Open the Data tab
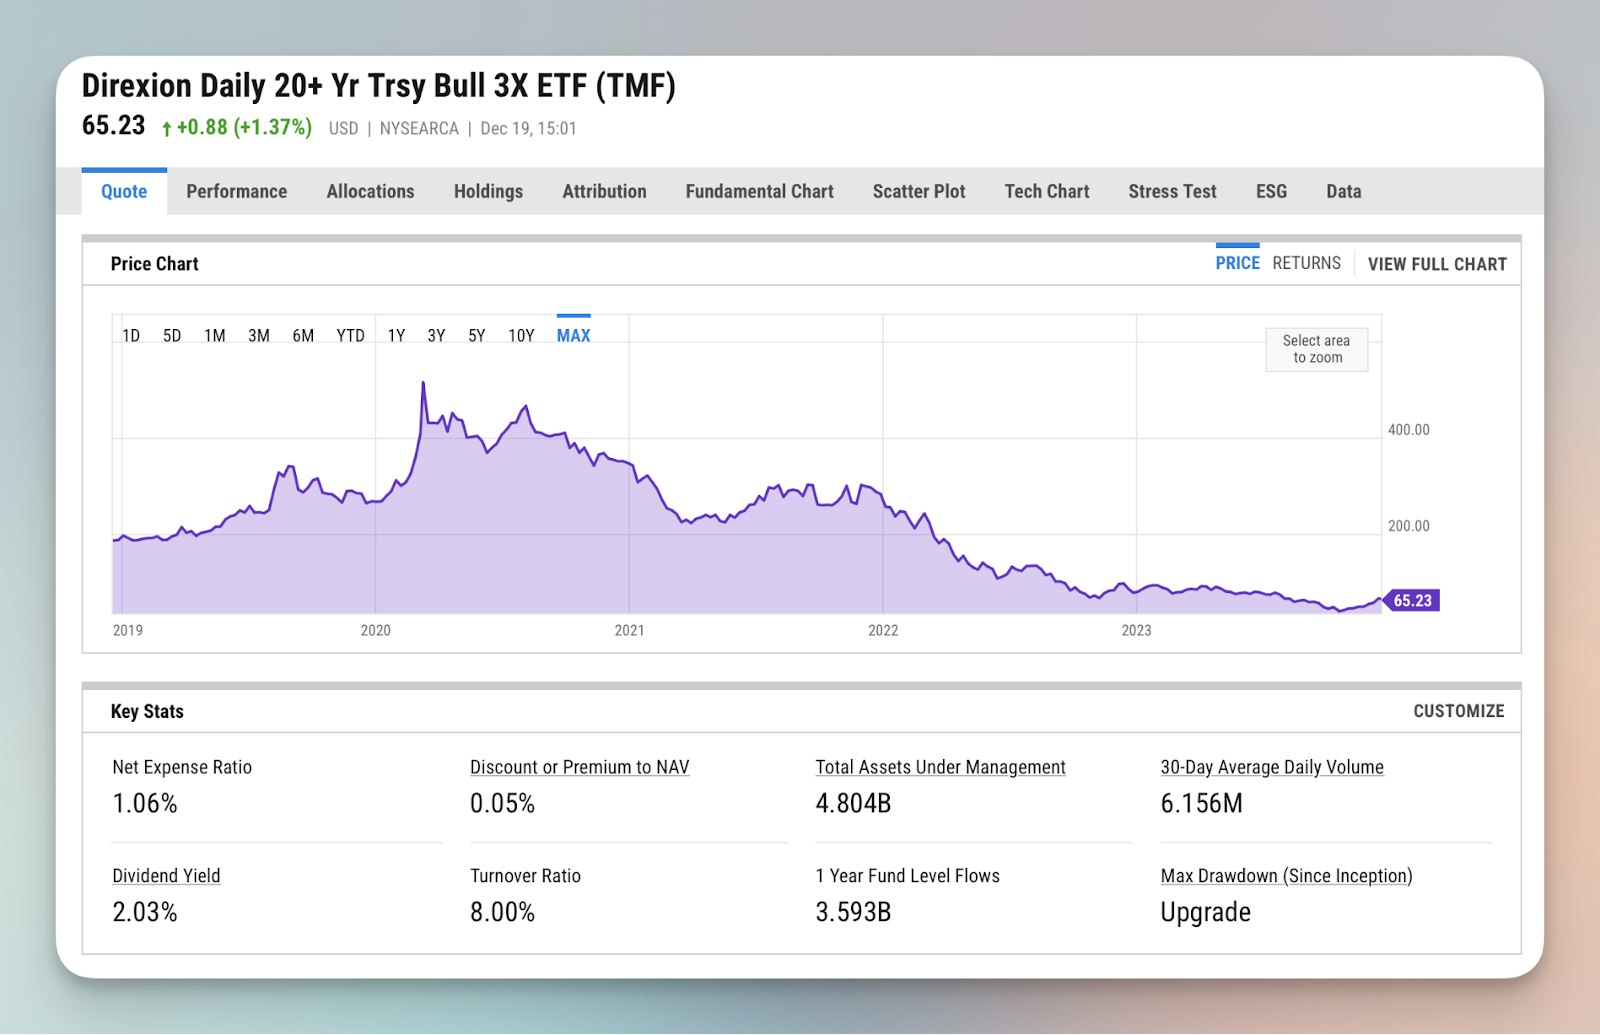Viewport: 1600px width, 1035px height. click(x=1343, y=191)
